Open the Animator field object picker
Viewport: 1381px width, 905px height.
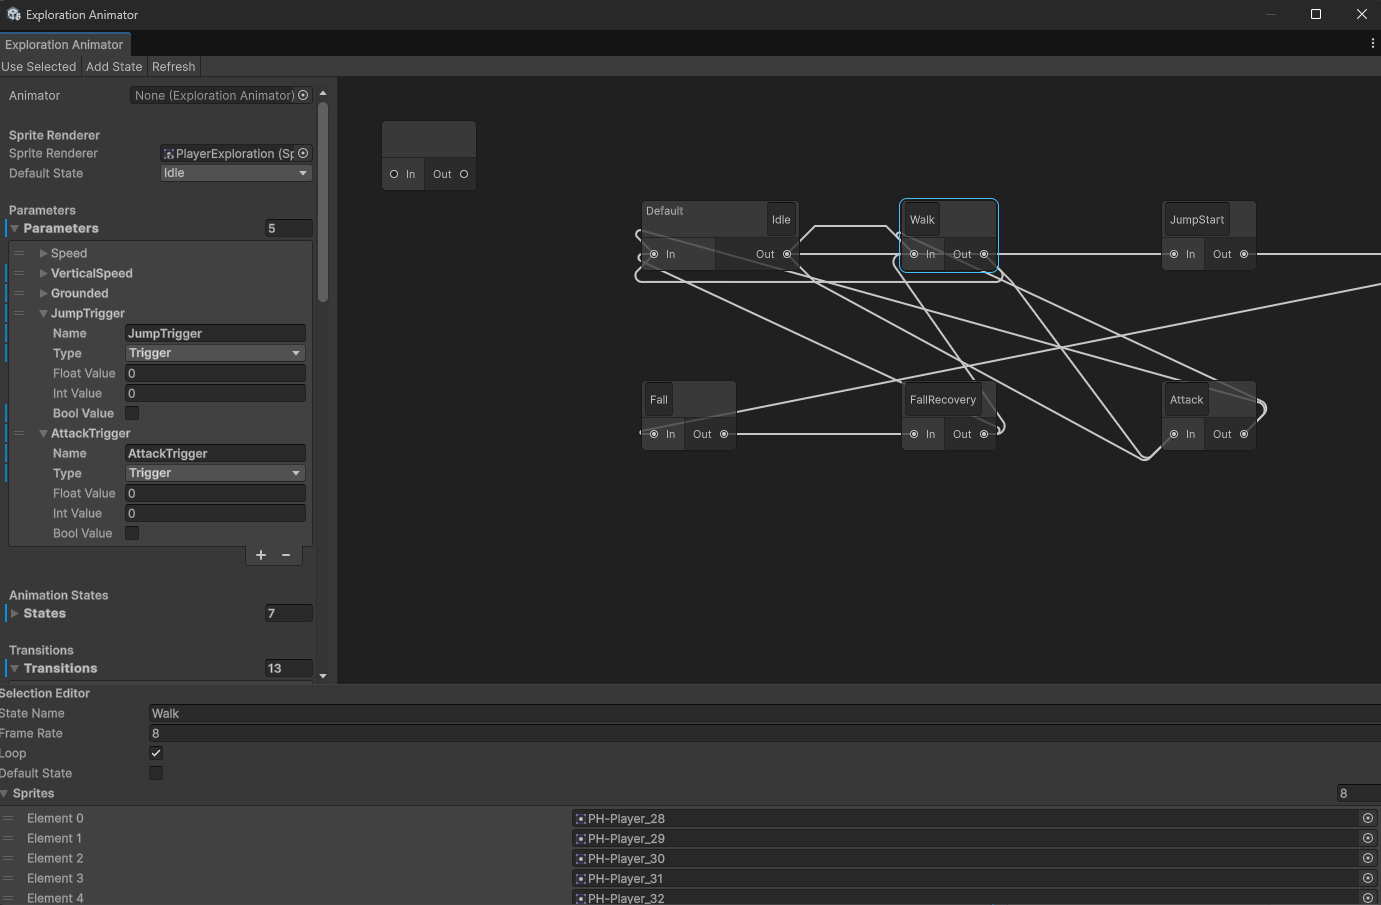tap(303, 95)
